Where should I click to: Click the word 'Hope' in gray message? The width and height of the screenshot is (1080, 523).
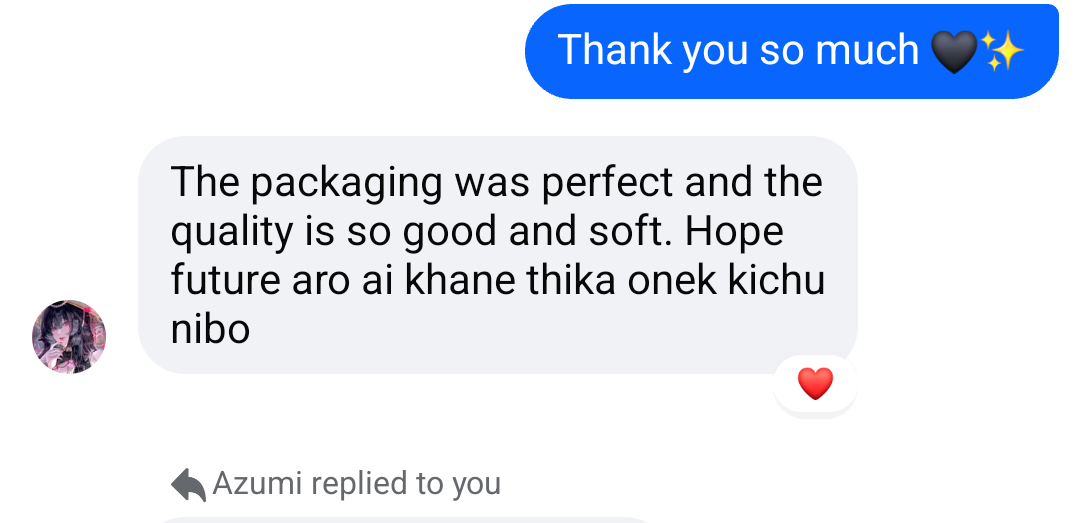coord(734,232)
